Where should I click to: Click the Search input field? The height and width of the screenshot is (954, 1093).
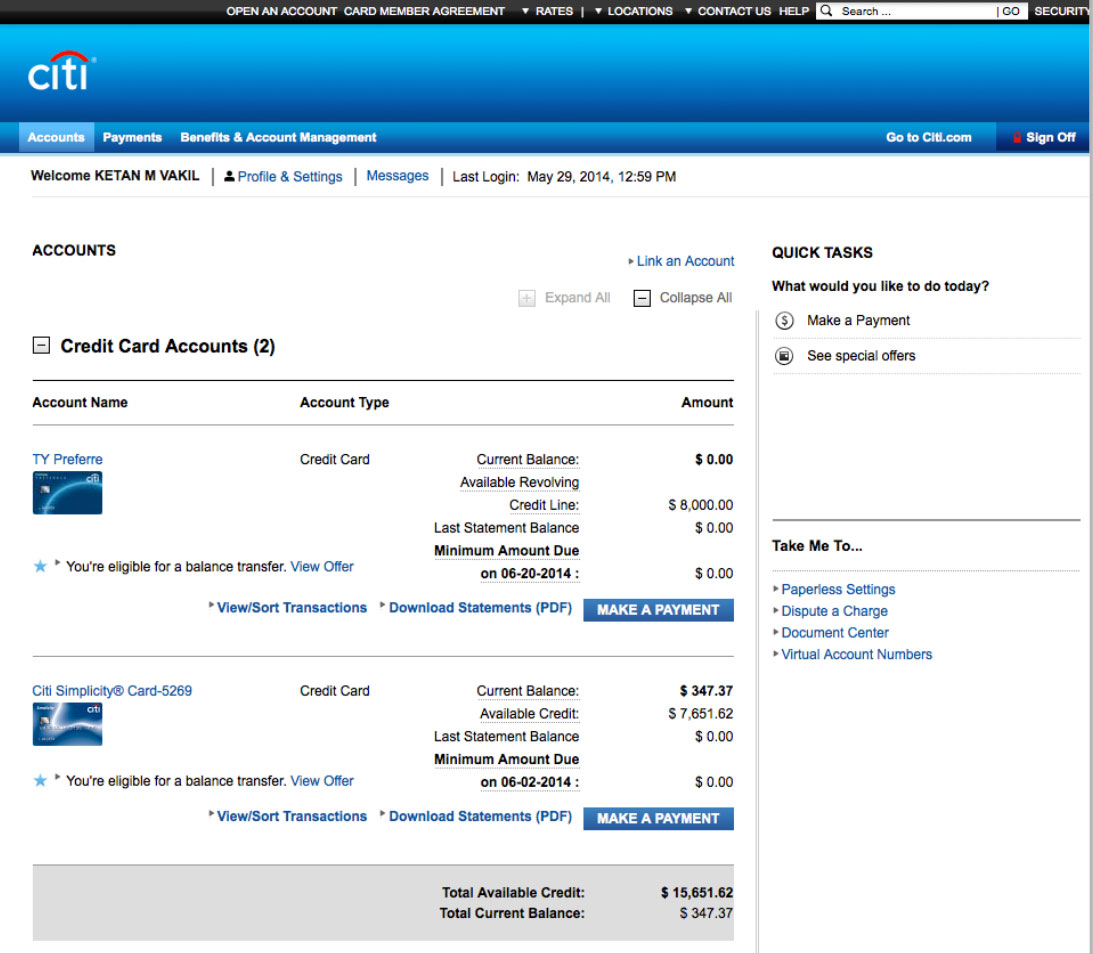(x=915, y=11)
